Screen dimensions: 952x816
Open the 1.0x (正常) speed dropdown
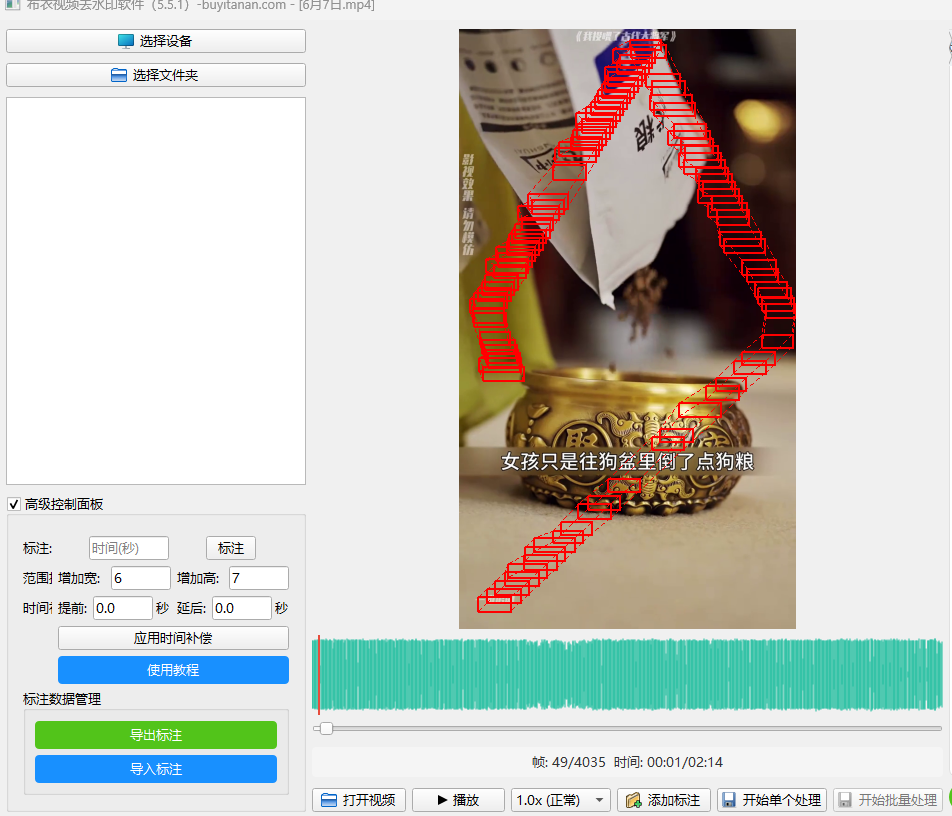coord(560,800)
